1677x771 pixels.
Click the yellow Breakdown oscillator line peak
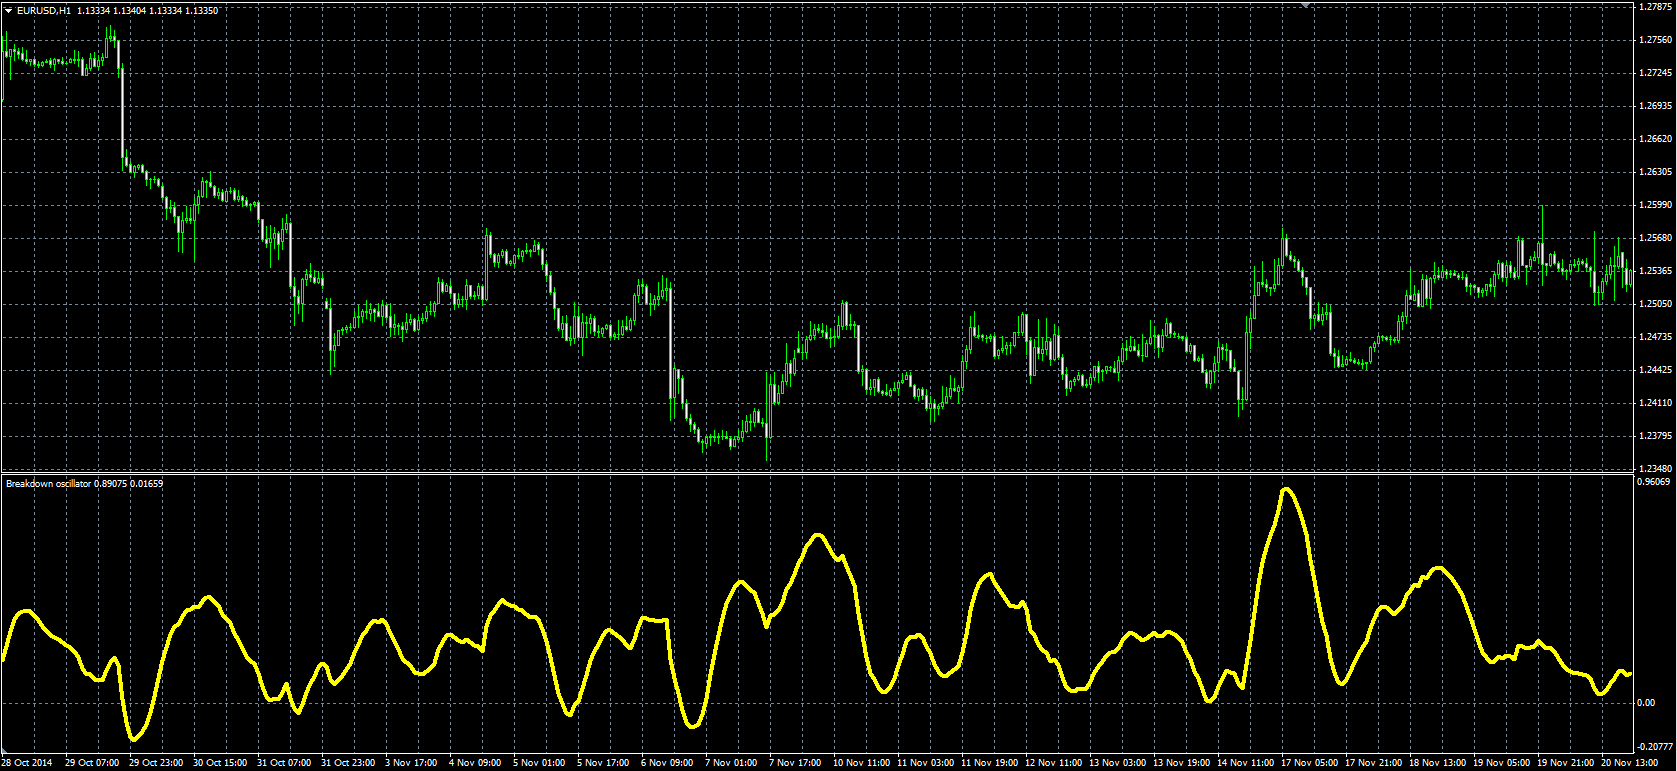(1287, 489)
